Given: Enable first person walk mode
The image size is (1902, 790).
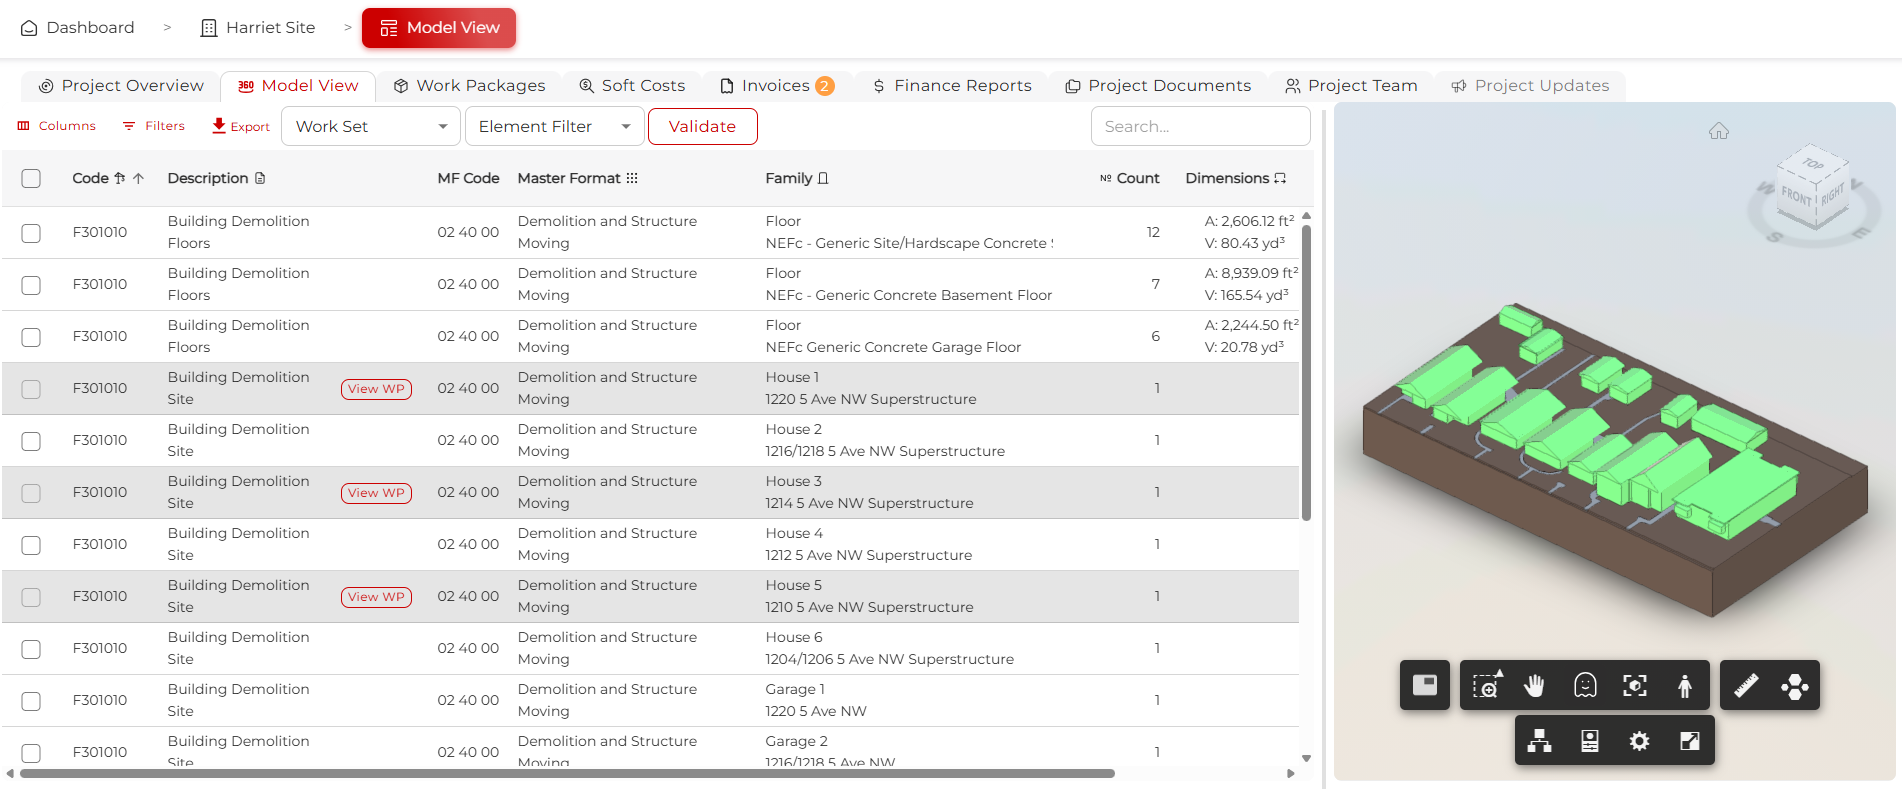Looking at the screenshot, I should [1685, 685].
